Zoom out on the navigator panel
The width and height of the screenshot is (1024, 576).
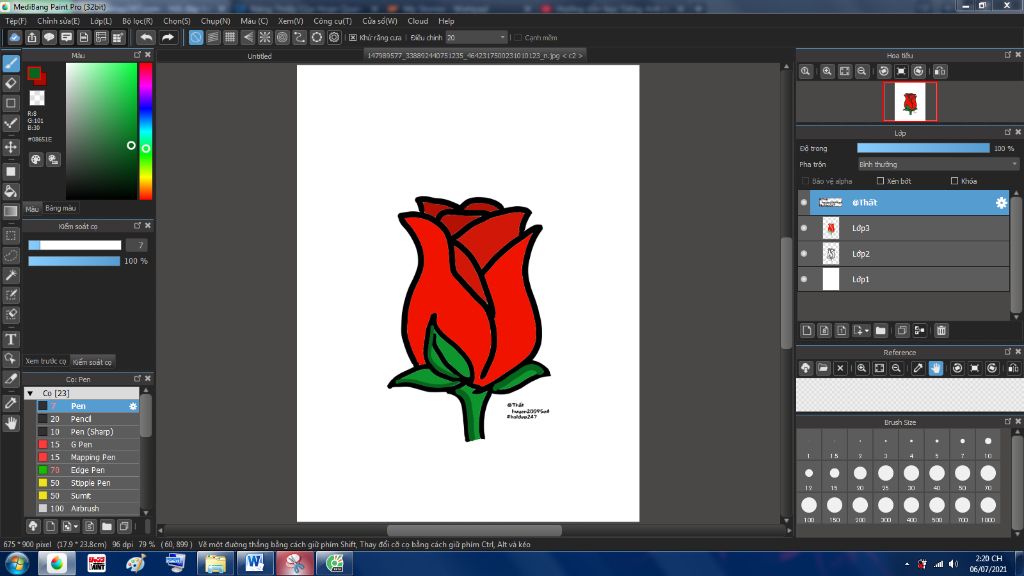click(862, 71)
